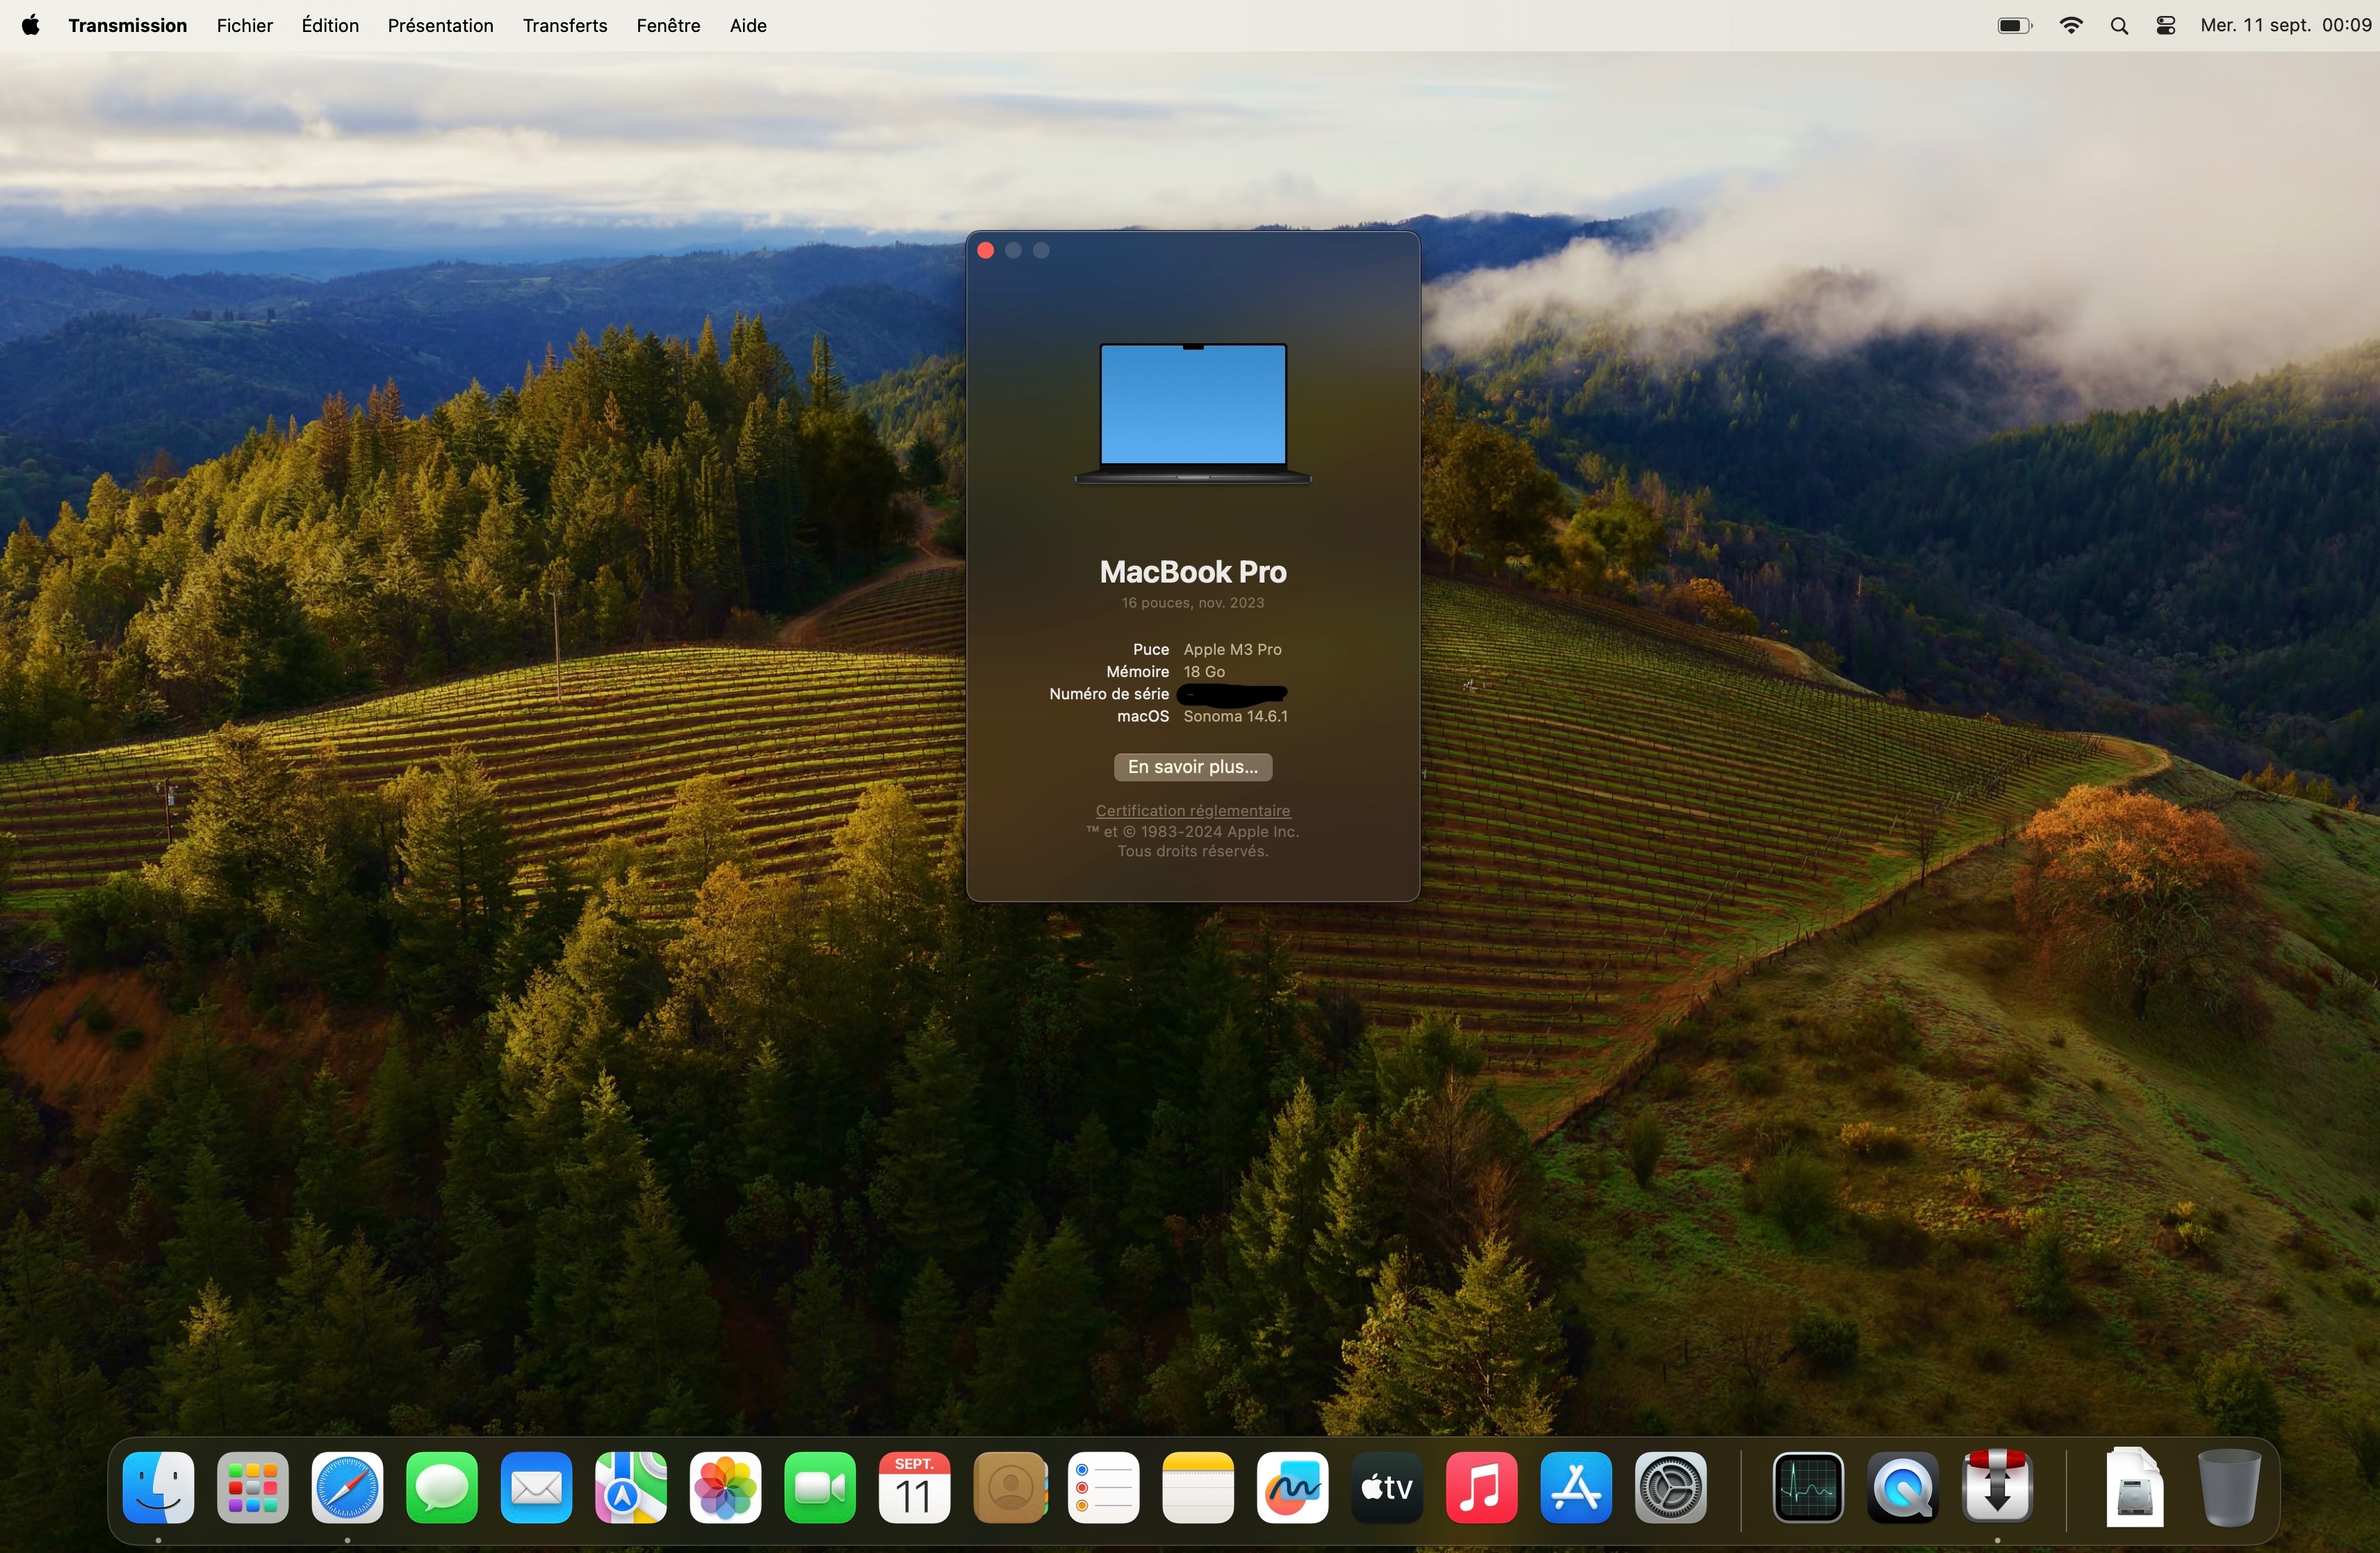Open the App Store
2380x1553 pixels.
click(1575, 1487)
